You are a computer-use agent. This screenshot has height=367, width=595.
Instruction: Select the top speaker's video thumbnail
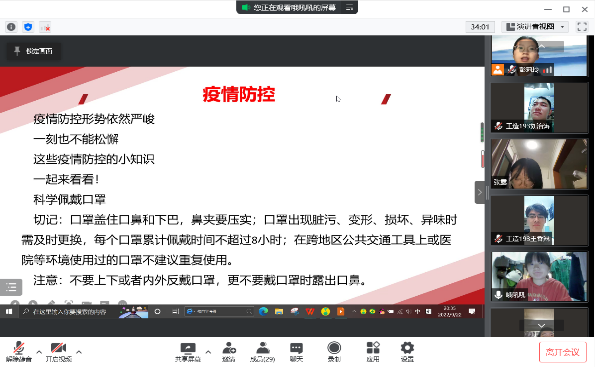(539, 55)
